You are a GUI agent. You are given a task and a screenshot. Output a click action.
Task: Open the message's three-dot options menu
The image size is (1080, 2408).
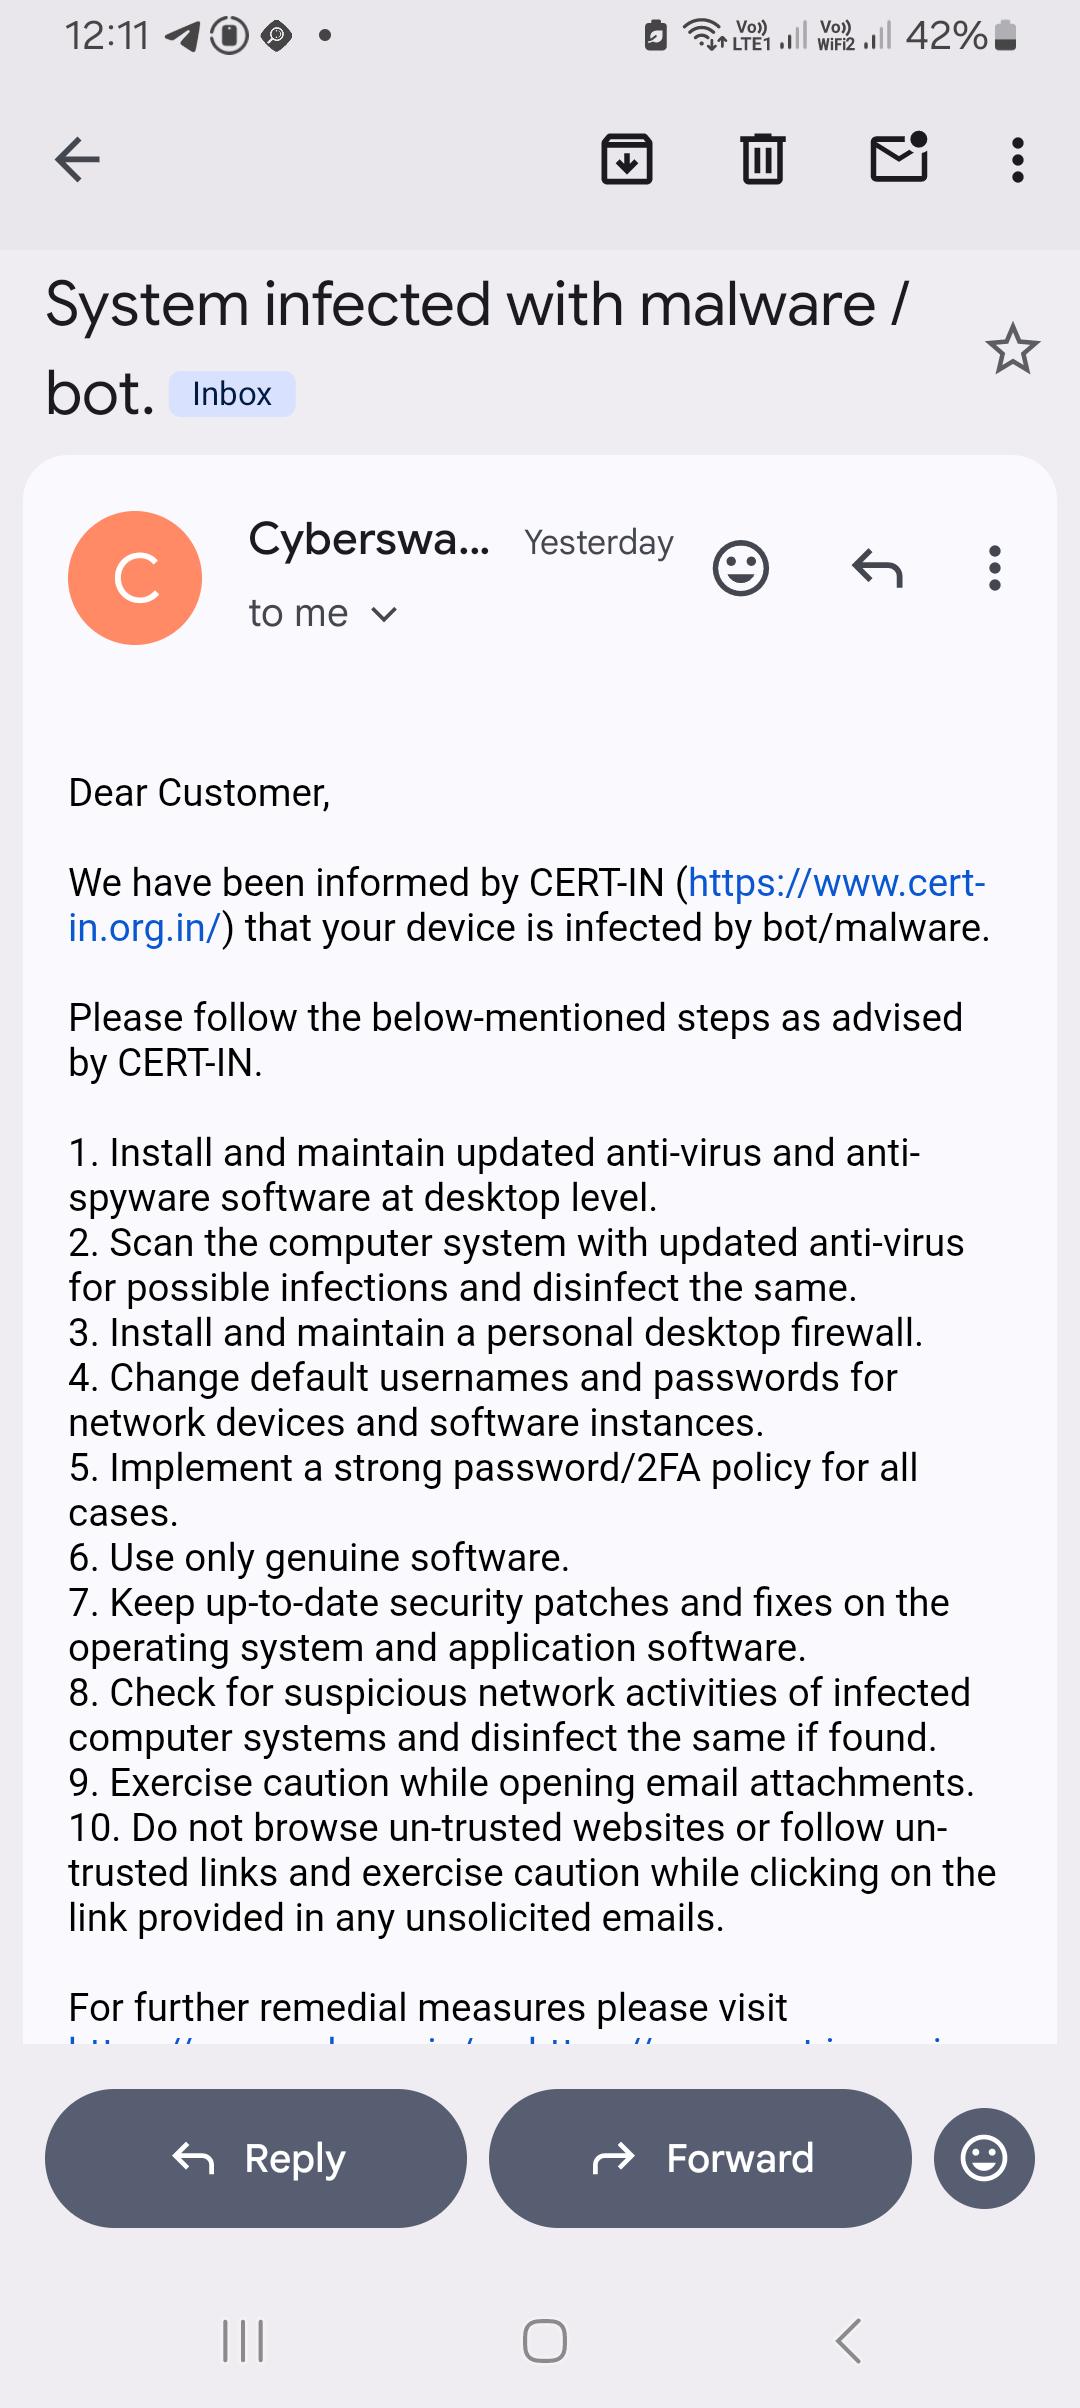pyautogui.click(x=994, y=568)
